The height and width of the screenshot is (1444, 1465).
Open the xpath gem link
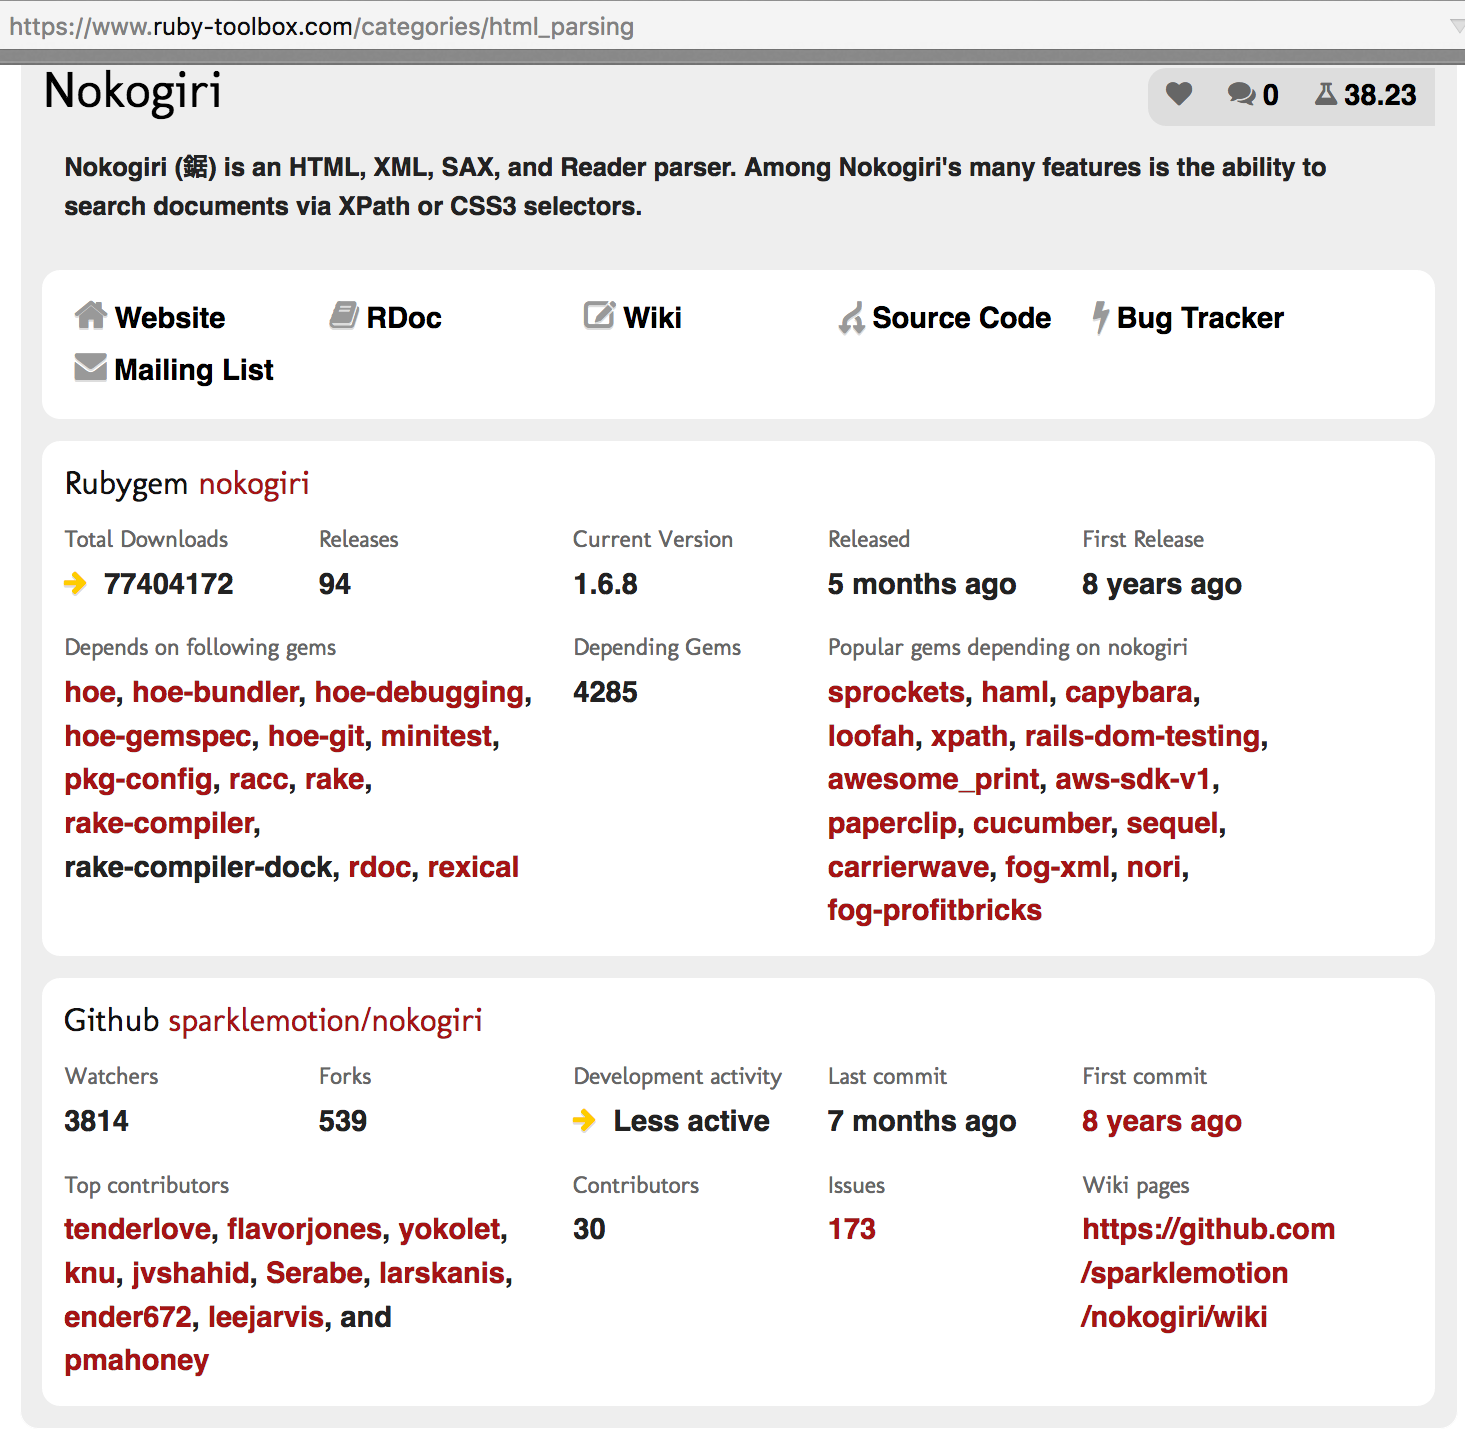click(x=969, y=737)
